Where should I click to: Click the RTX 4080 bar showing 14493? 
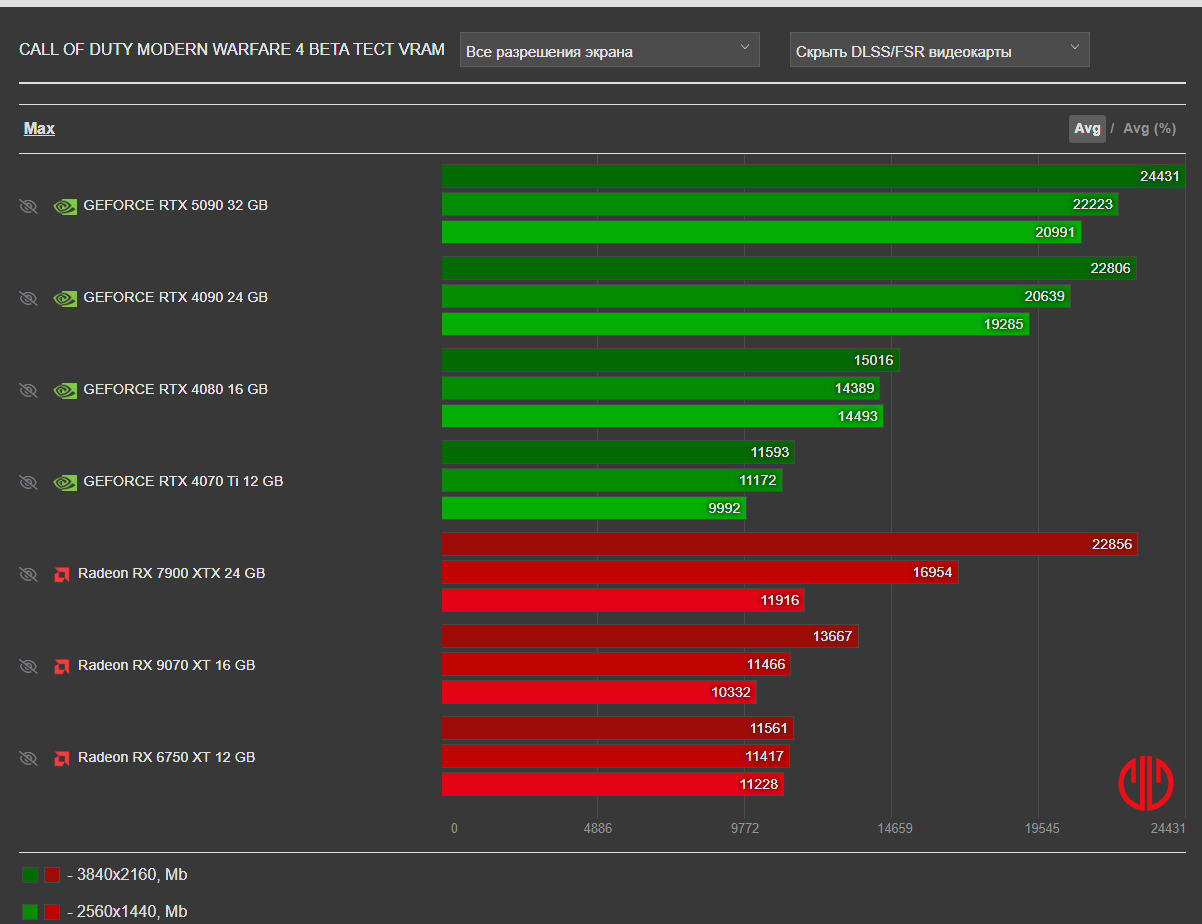point(662,416)
